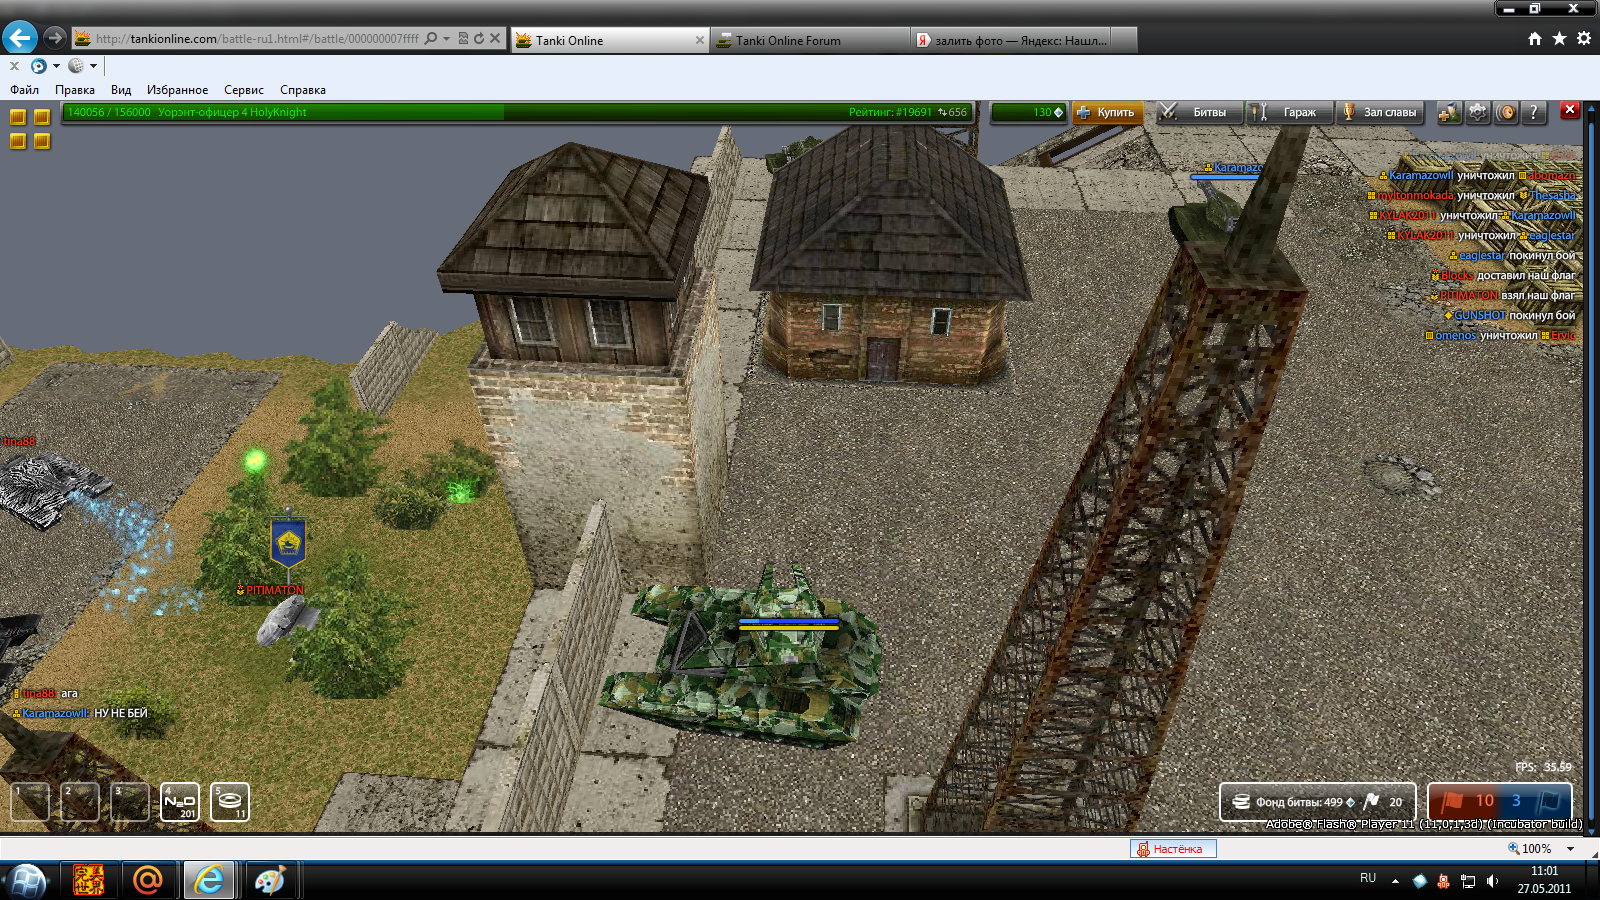The height and width of the screenshot is (900, 1600).
Task: Open Paint from the taskbar
Action: pyautogui.click(x=270, y=881)
